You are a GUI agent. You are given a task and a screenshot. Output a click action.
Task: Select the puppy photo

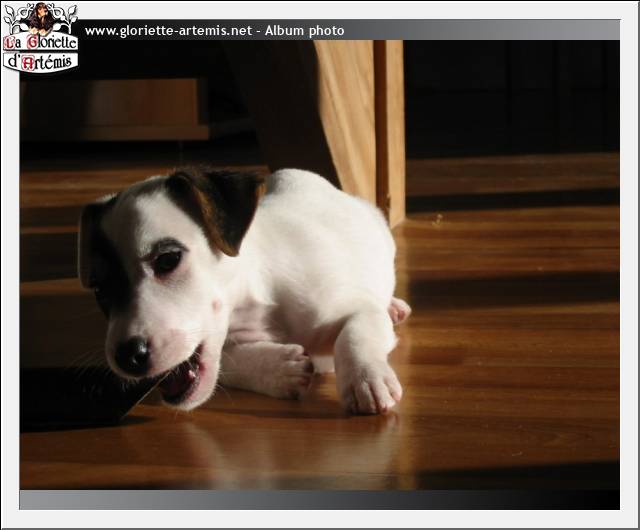(320, 265)
